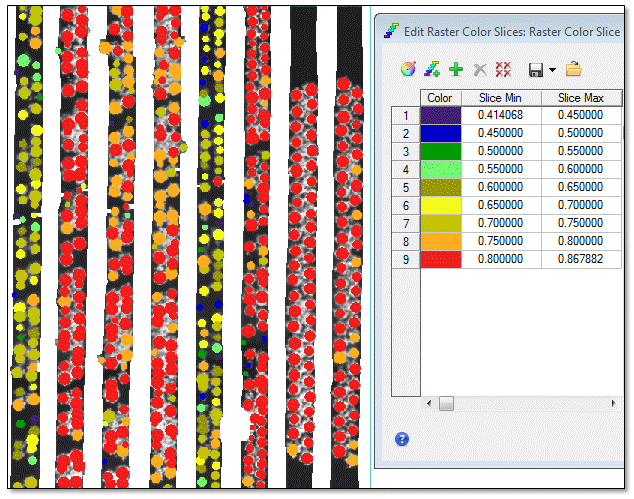This screenshot has height=499, width=634.
Task: Open help with blue question mark
Action: pos(402,438)
